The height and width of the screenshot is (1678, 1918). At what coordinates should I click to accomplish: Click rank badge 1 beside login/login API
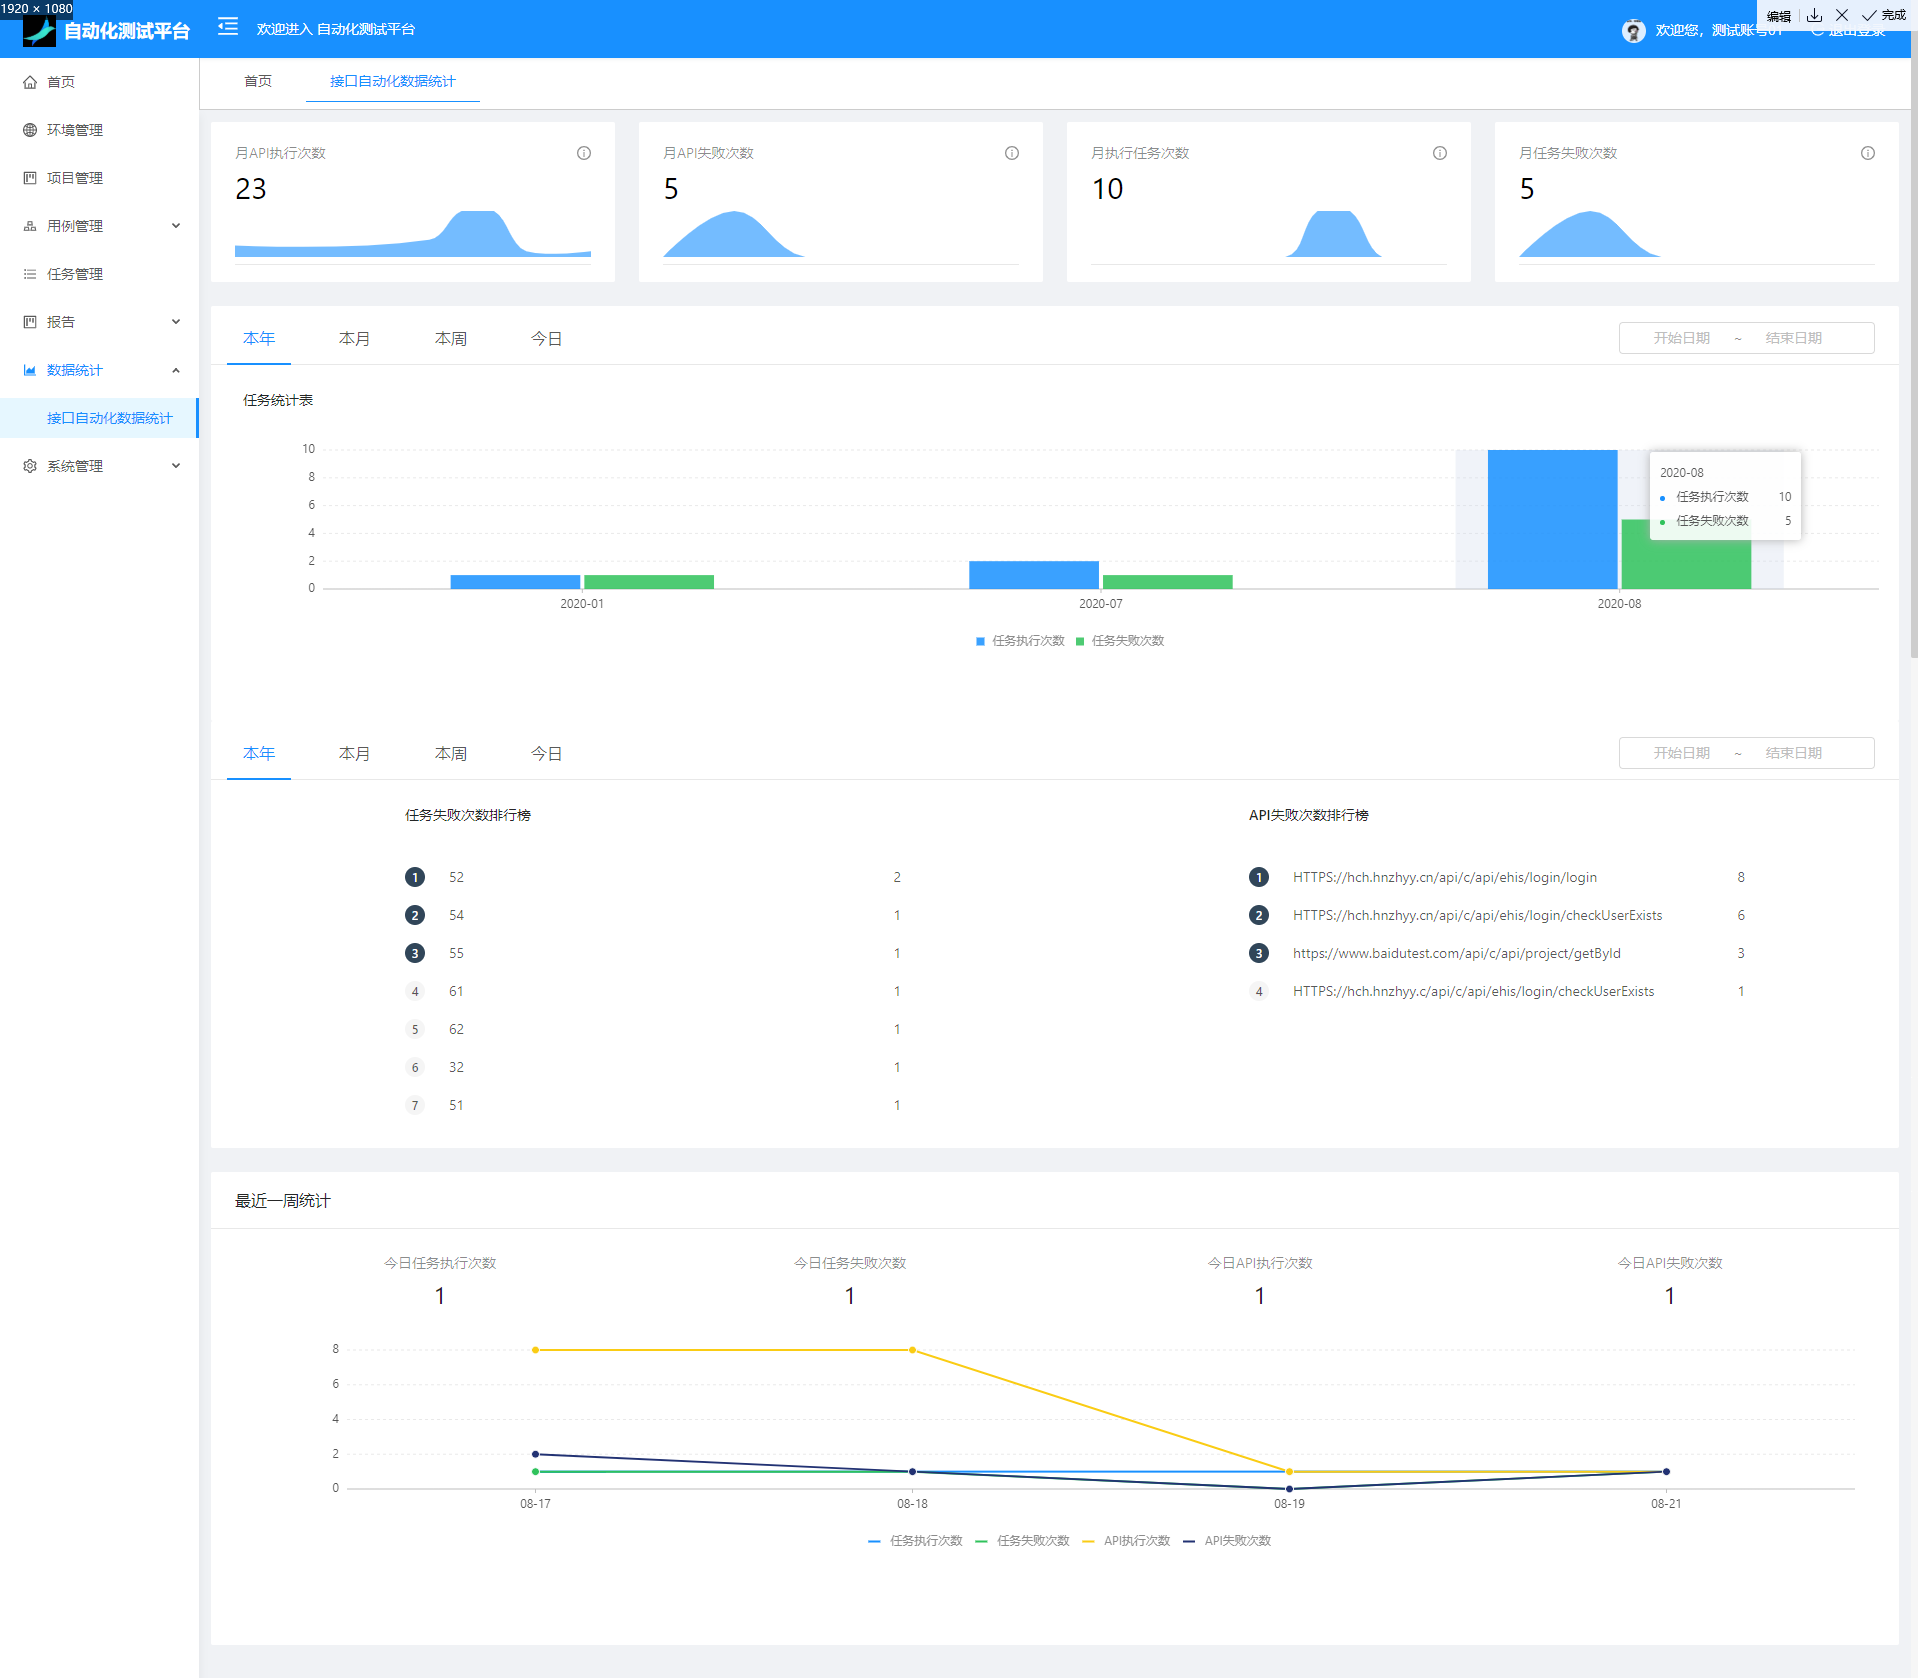(x=1259, y=877)
